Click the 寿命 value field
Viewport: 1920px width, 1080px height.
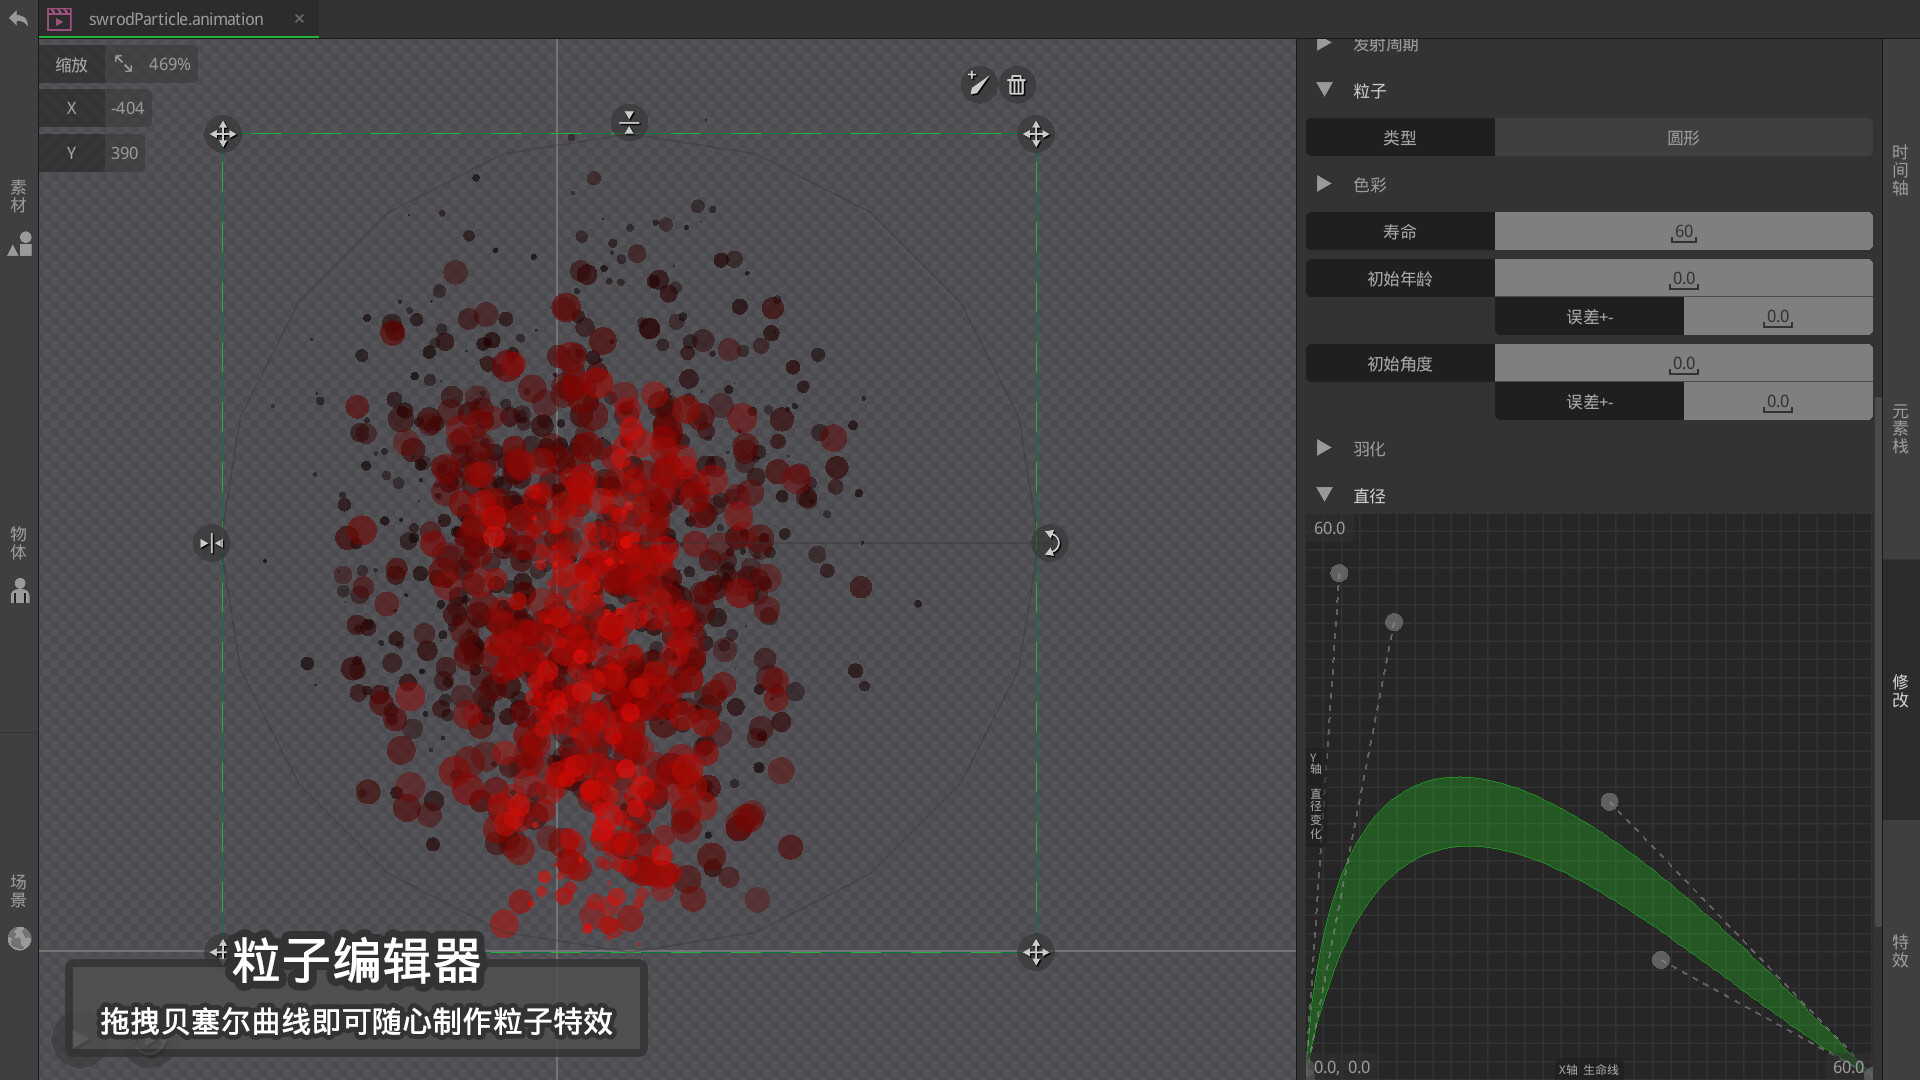pyautogui.click(x=1683, y=232)
